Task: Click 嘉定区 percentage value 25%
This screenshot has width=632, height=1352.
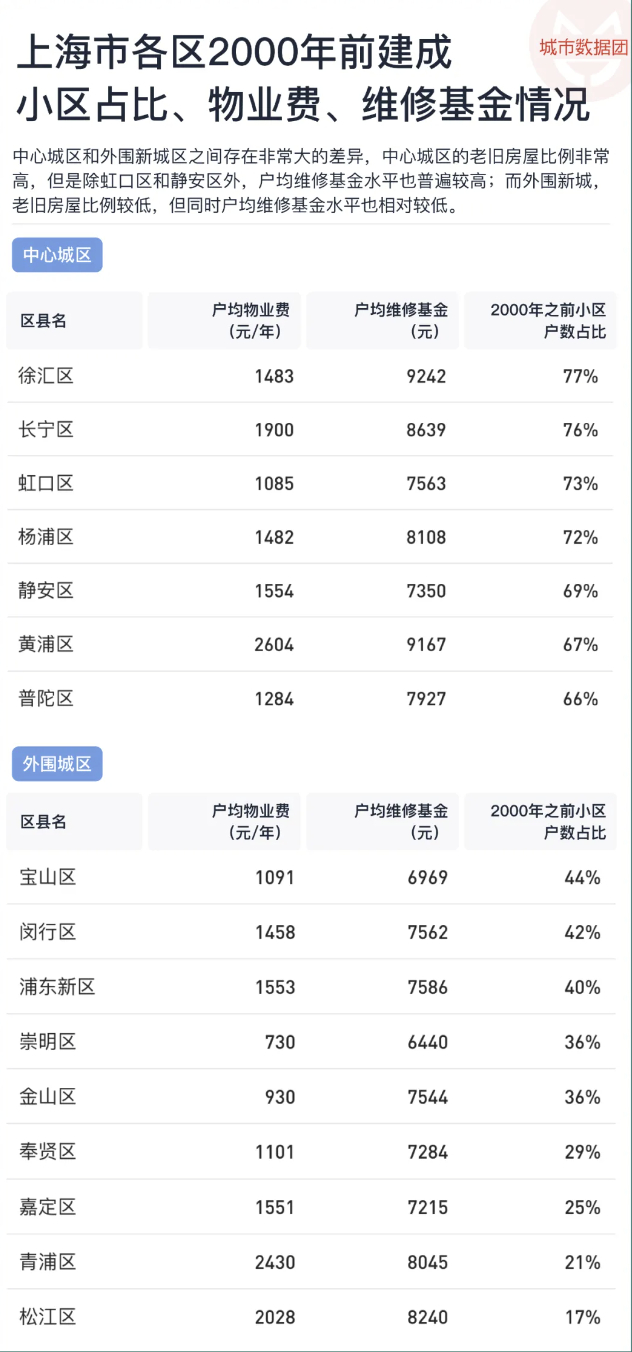Action: 582,1207
